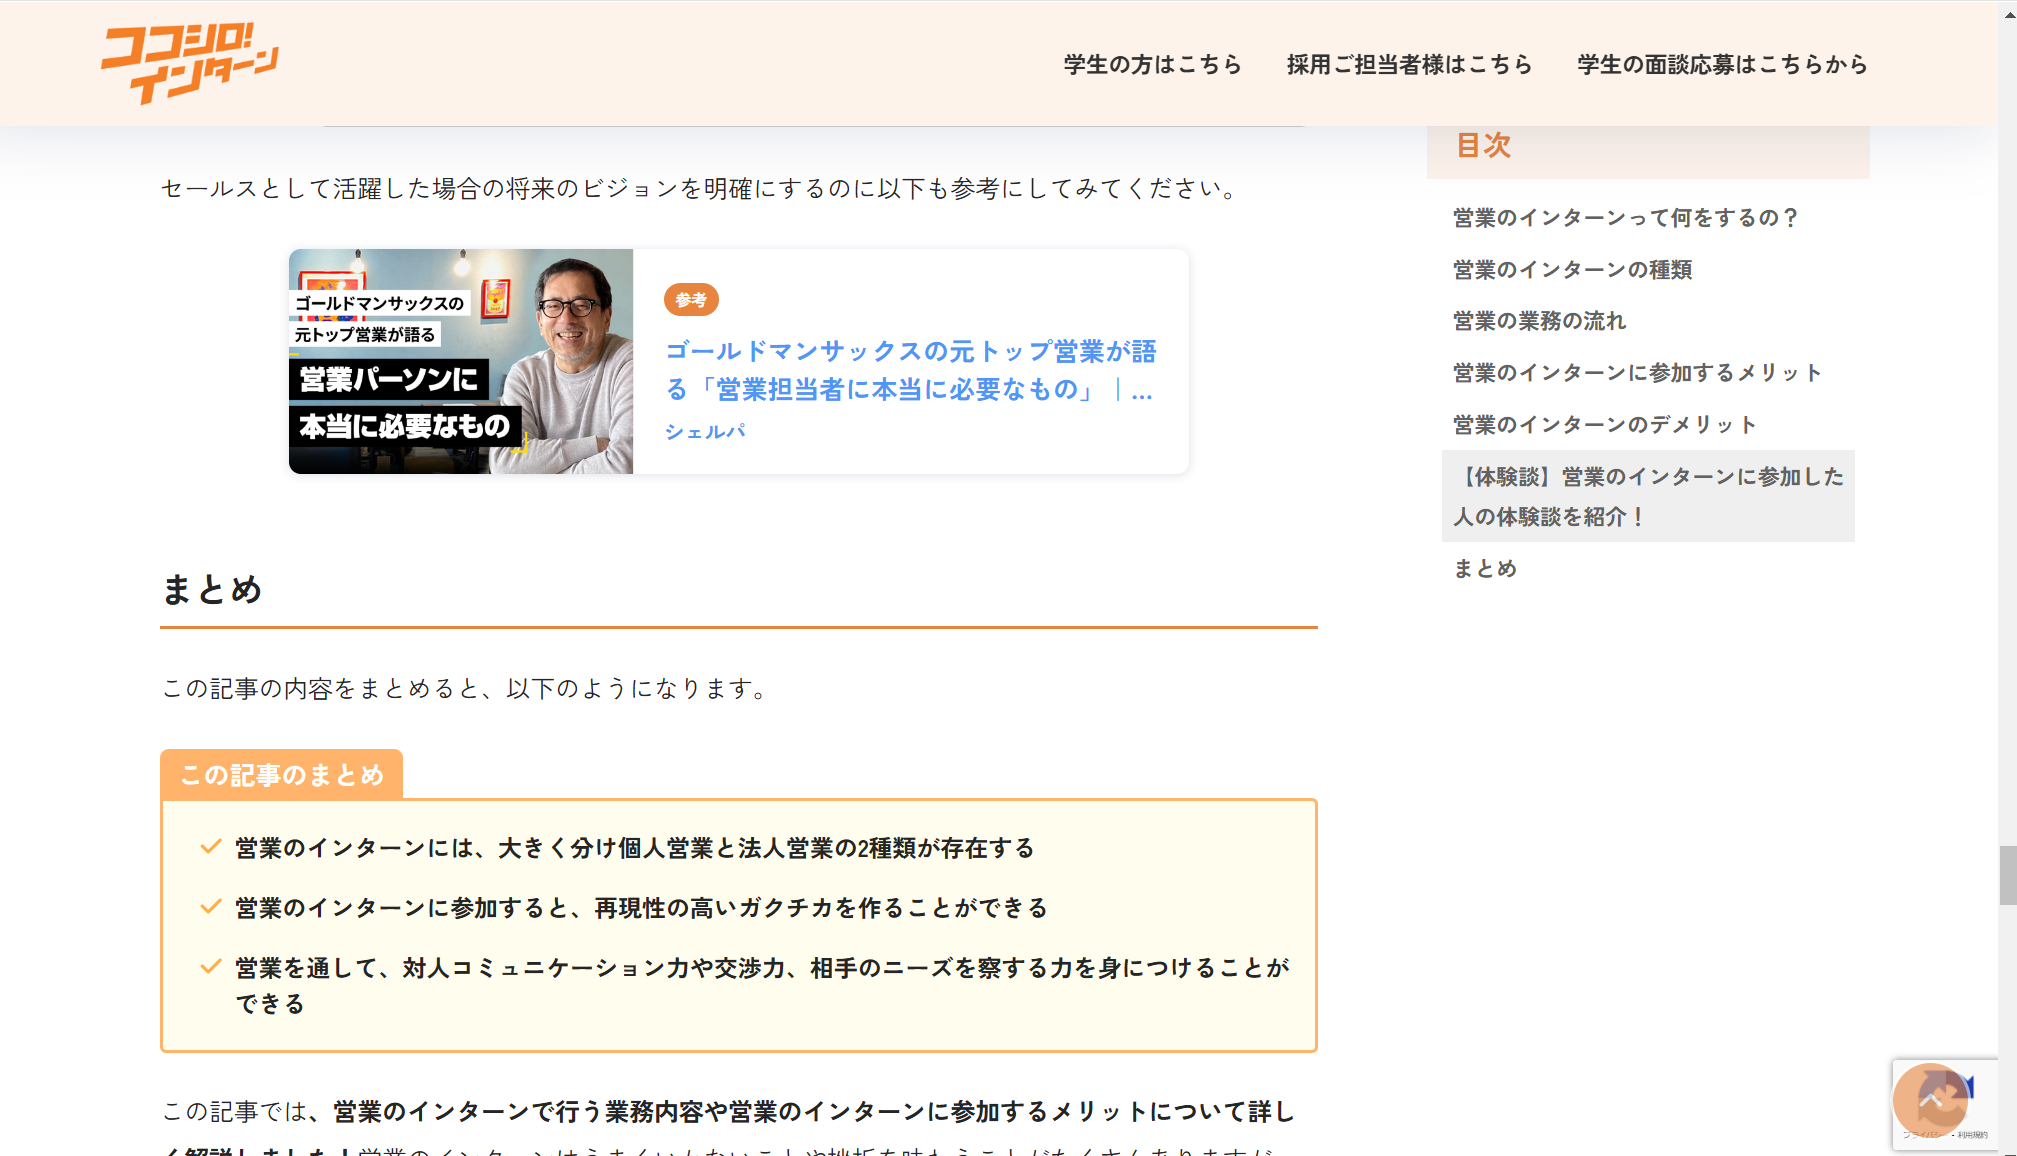Click checkmark beside 再現性の高いガクチカ summary item

point(210,907)
